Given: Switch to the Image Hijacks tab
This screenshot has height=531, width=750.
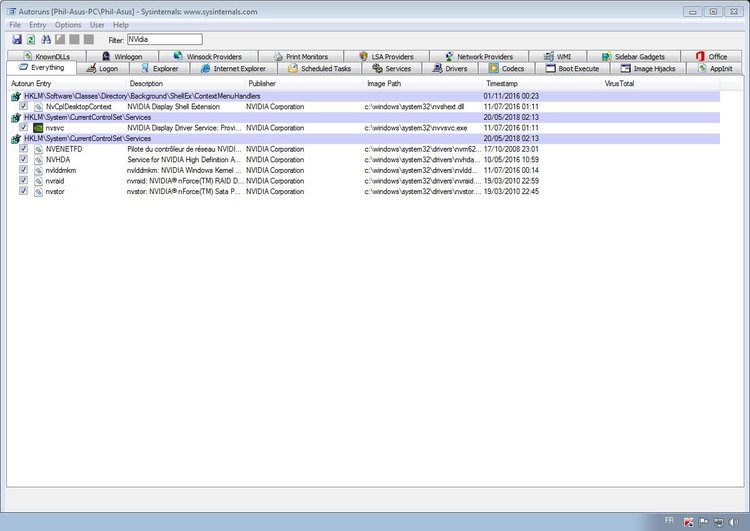Looking at the screenshot, I should pyautogui.click(x=648, y=68).
